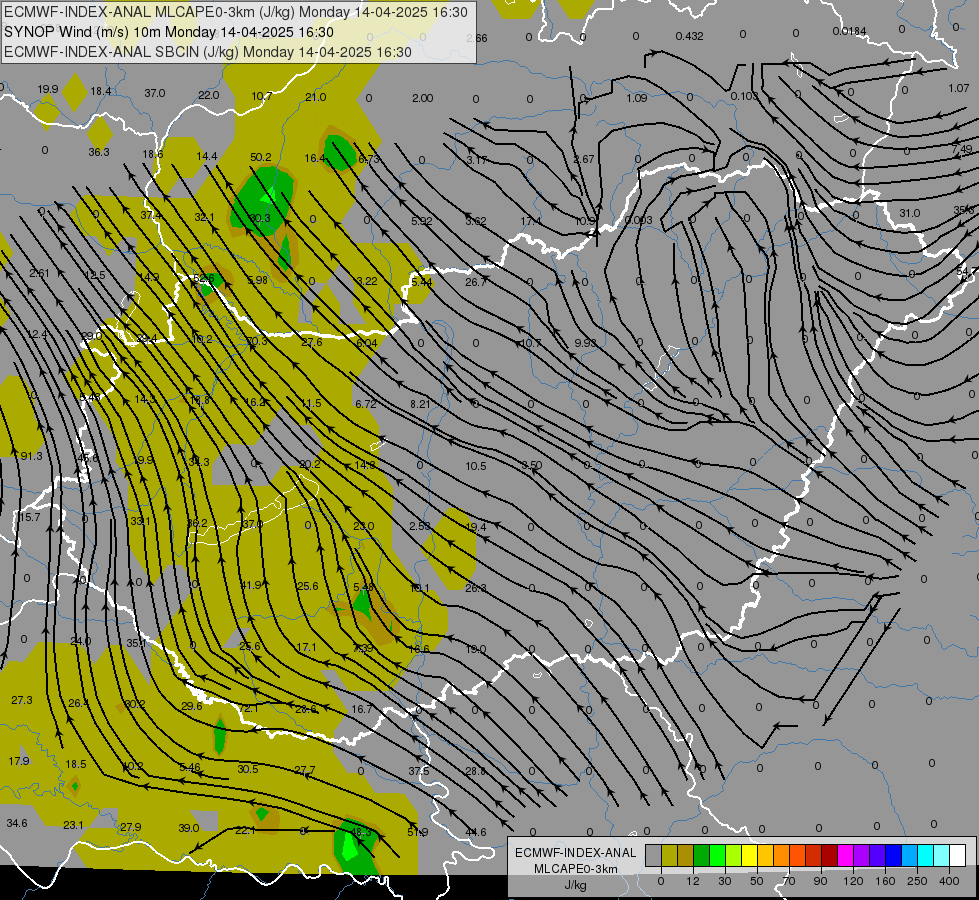Viewport: 979px width, 900px height.
Task: Click the map value 41.9
Action: [251, 585]
